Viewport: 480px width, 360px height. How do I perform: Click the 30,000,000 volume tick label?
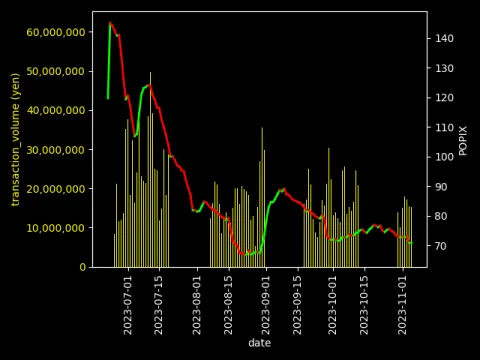coord(56,150)
